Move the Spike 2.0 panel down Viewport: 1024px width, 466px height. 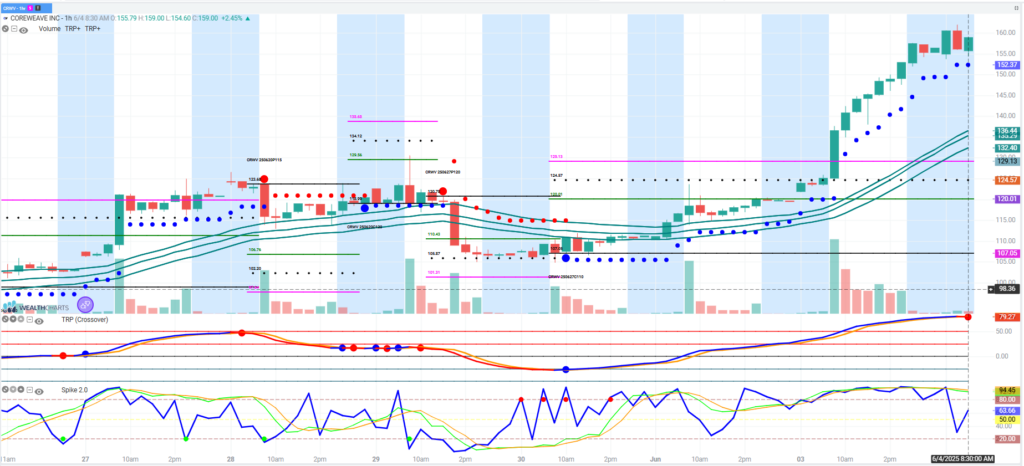click(13, 390)
